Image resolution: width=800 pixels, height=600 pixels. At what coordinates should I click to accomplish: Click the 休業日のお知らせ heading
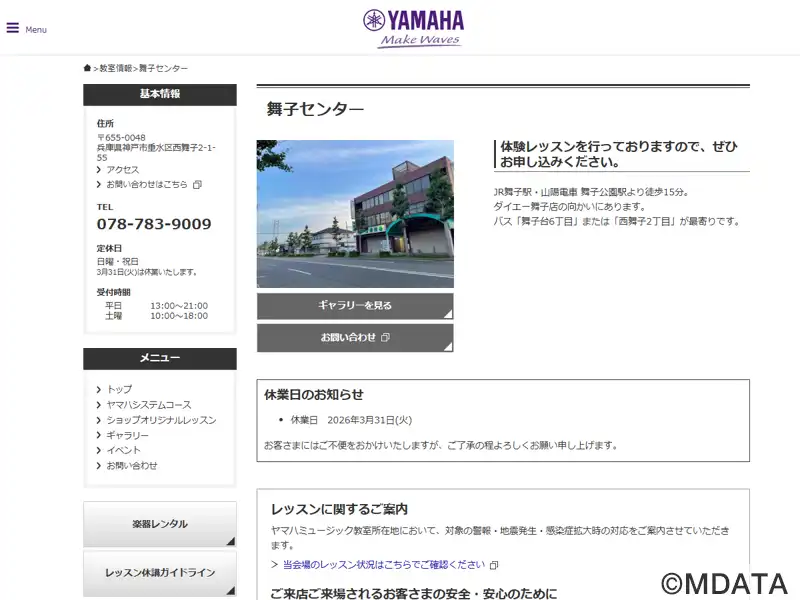pyautogui.click(x=314, y=394)
